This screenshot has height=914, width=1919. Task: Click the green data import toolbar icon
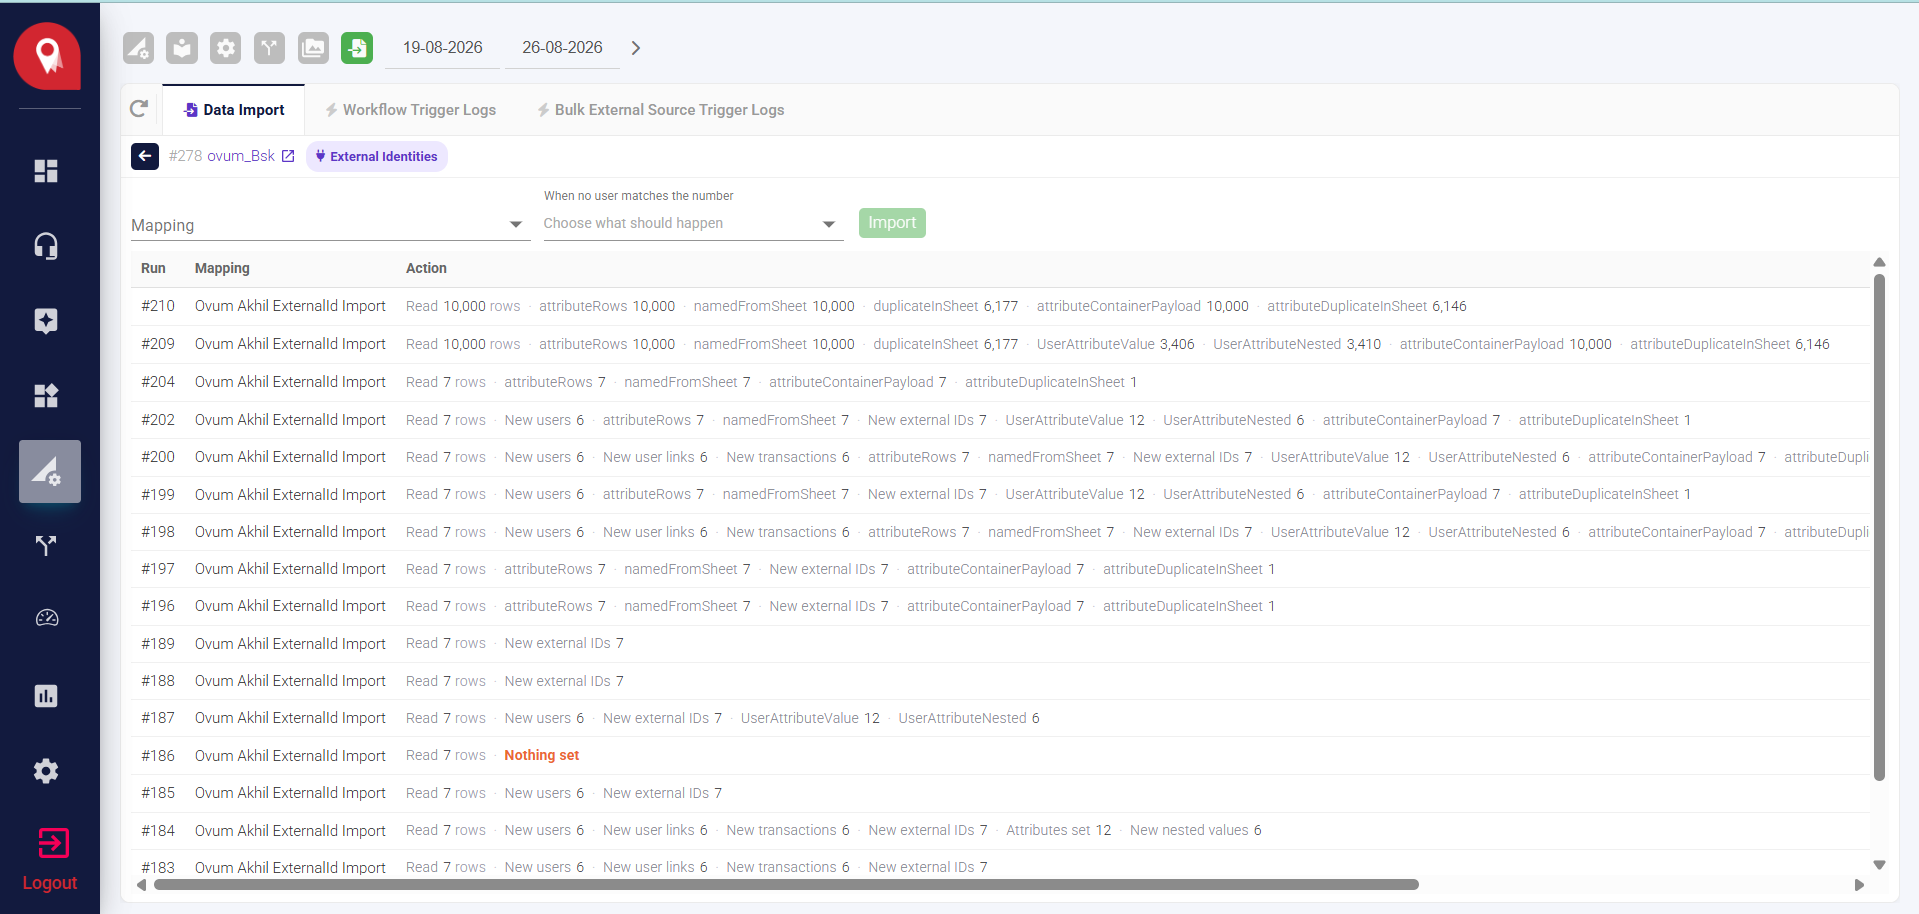point(357,48)
